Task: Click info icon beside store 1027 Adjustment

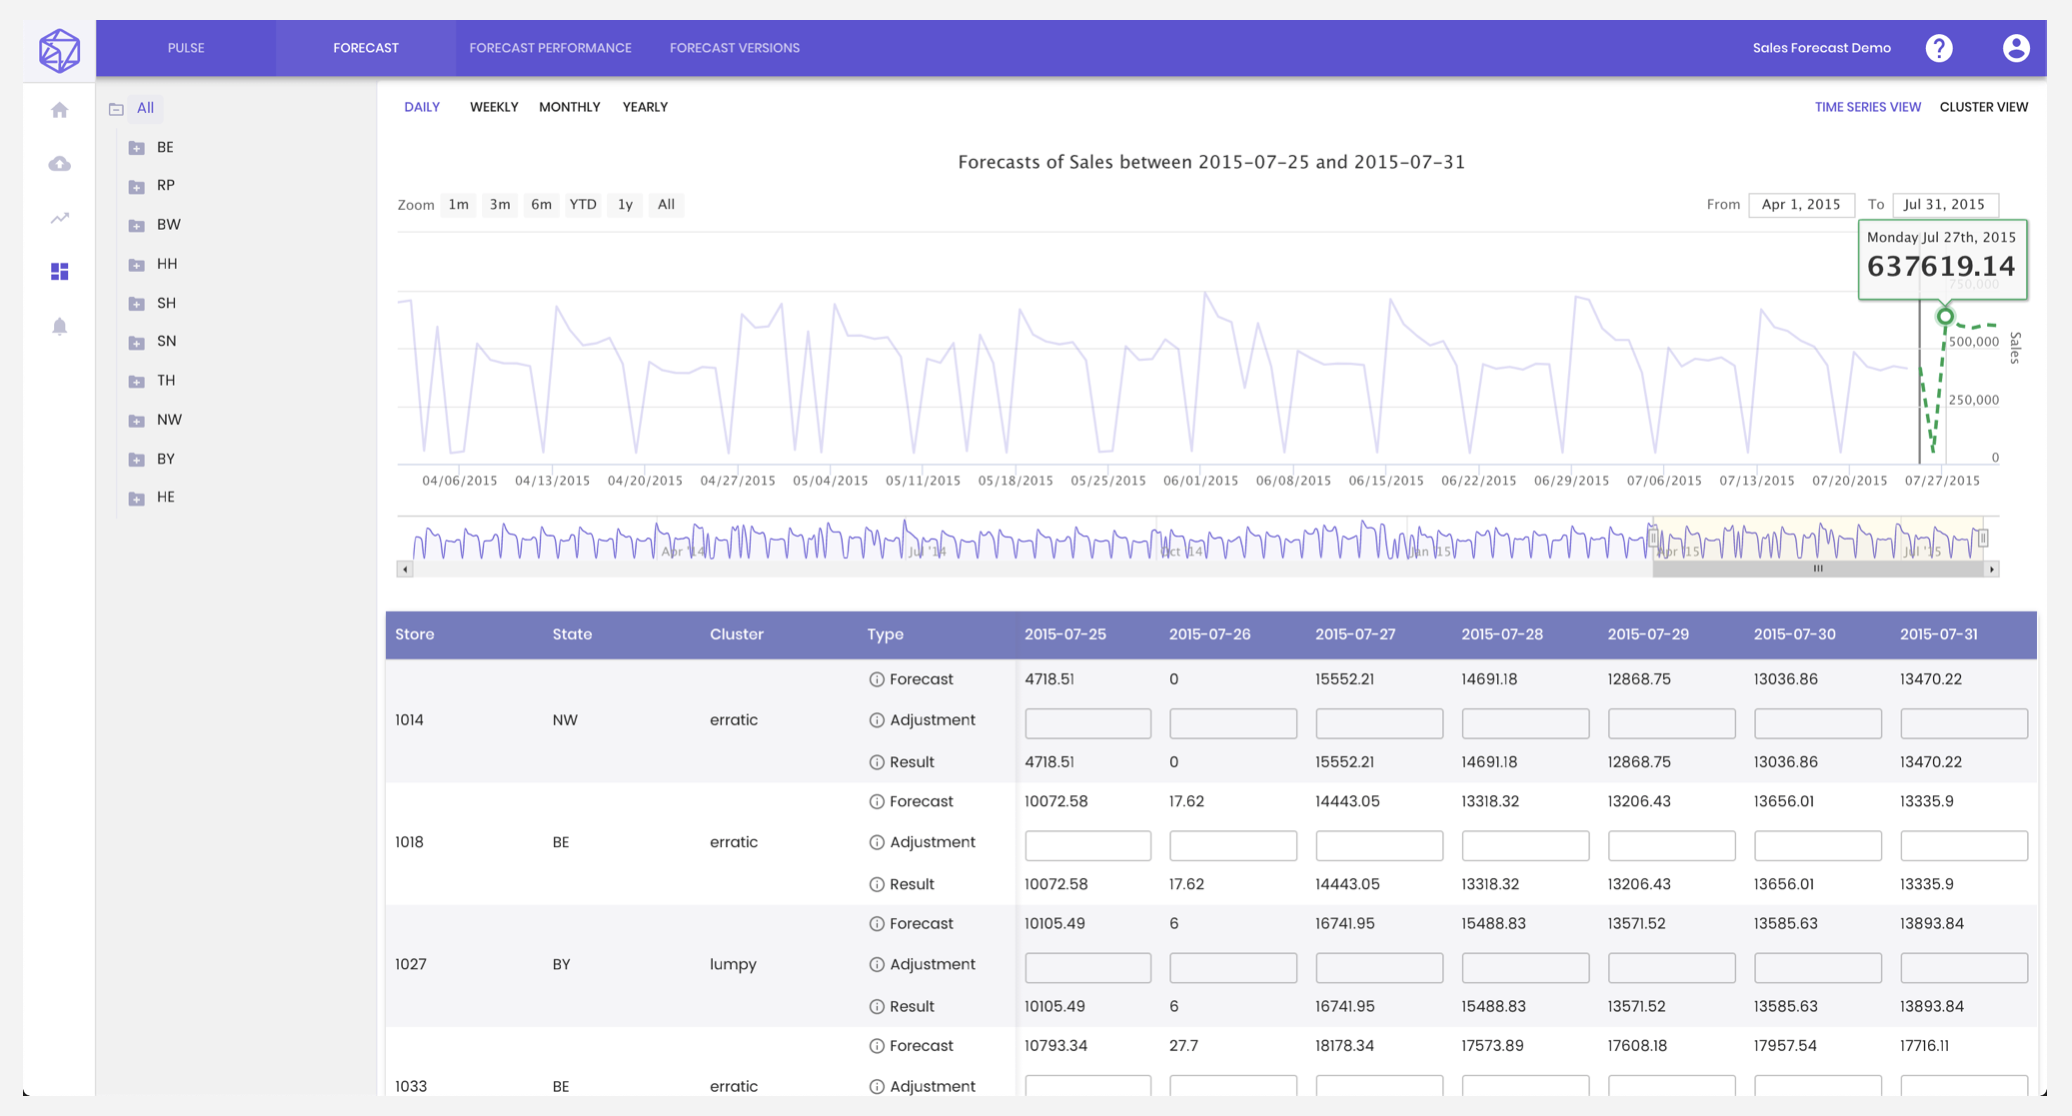Action: (x=877, y=965)
